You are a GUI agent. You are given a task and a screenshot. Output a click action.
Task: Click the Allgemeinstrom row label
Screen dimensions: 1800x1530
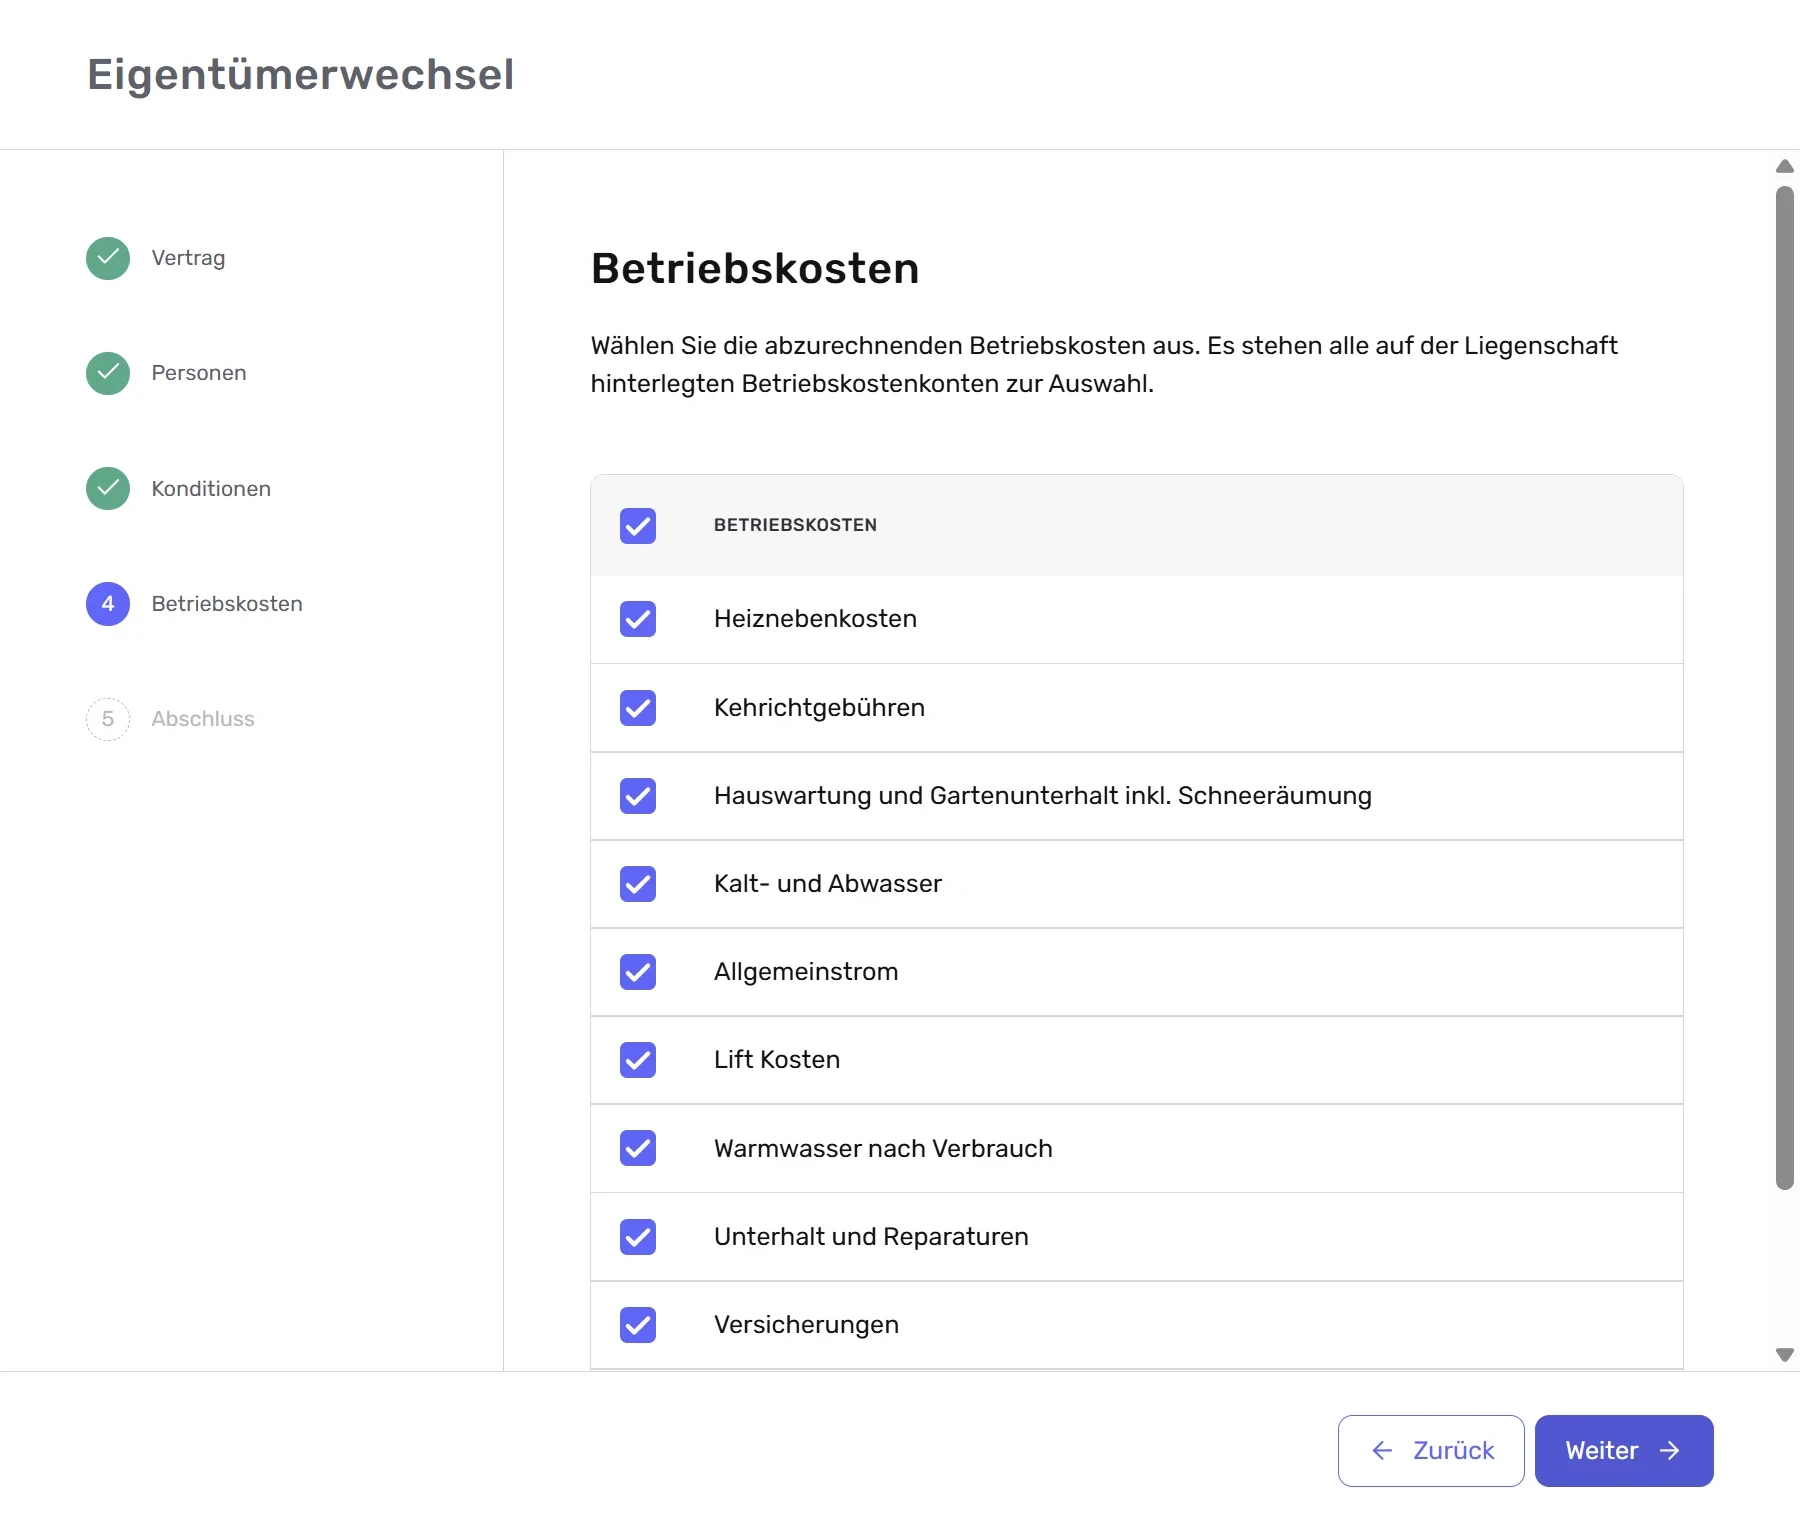tap(806, 972)
